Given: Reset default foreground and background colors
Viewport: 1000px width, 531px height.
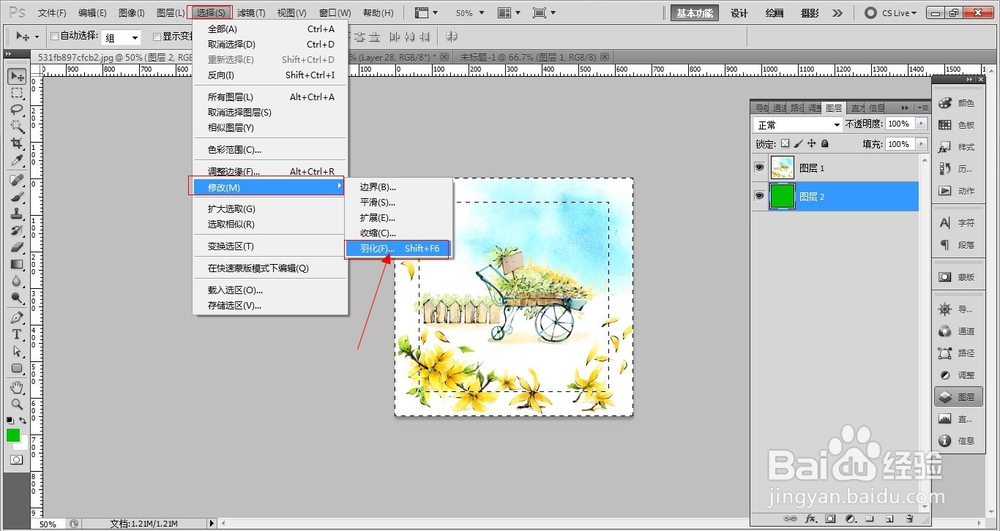Looking at the screenshot, I should tap(10, 421).
